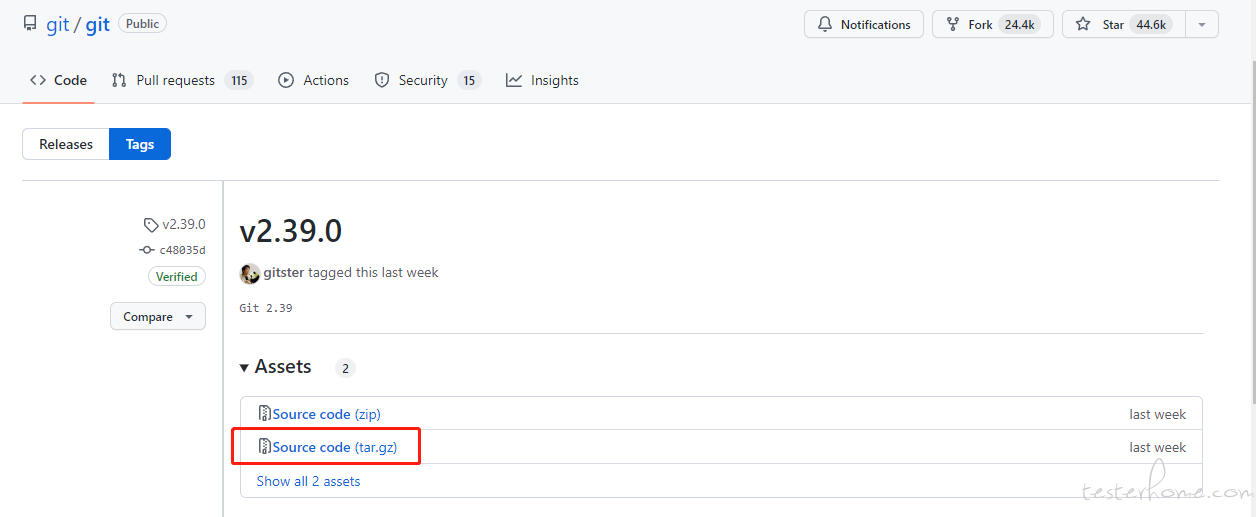Open the Compare dropdown

(x=158, y=316)
